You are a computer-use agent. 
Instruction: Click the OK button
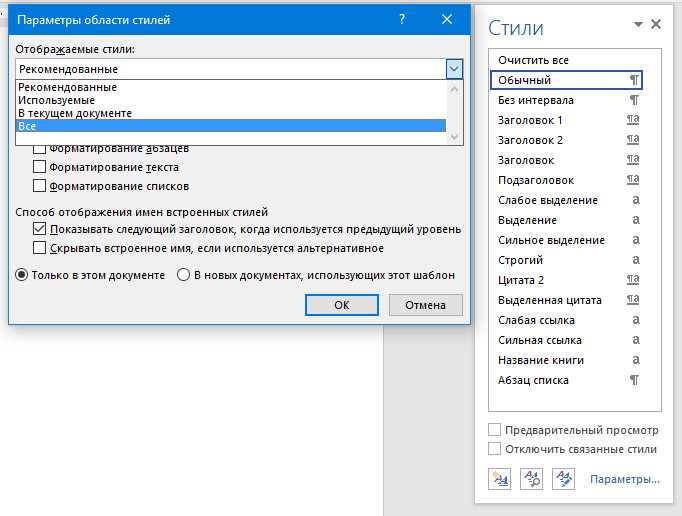pyautogui.click(x=341, y=305)
